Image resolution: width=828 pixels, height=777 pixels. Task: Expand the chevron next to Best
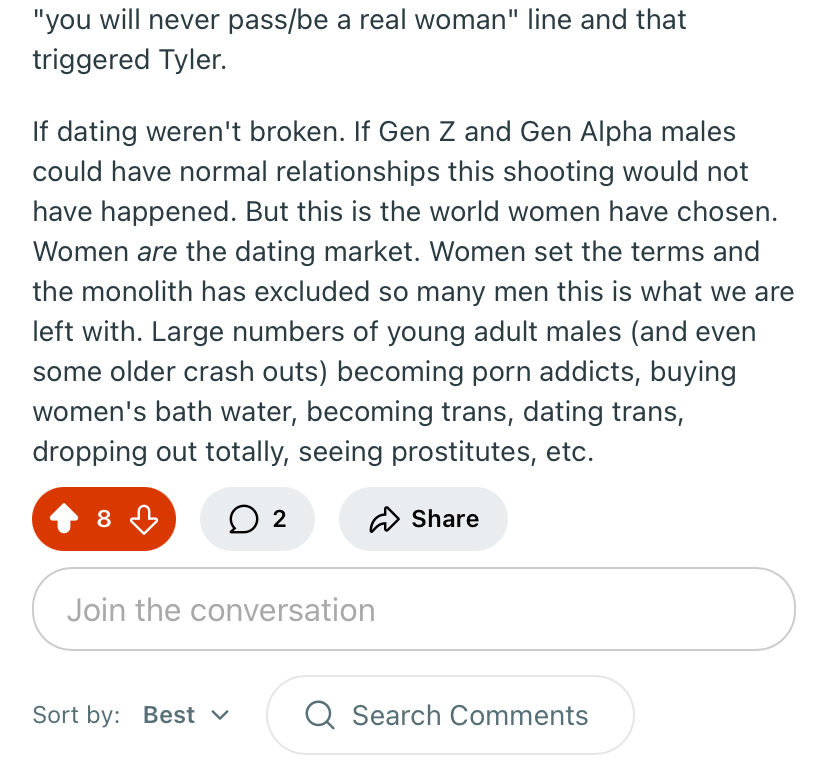point(221,716)
